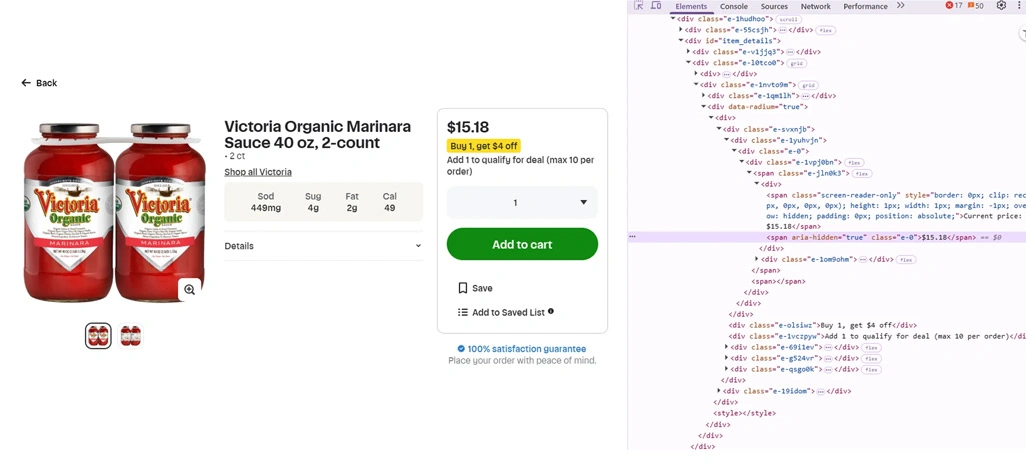Open the Shop all Victoria link

[258, 172]
